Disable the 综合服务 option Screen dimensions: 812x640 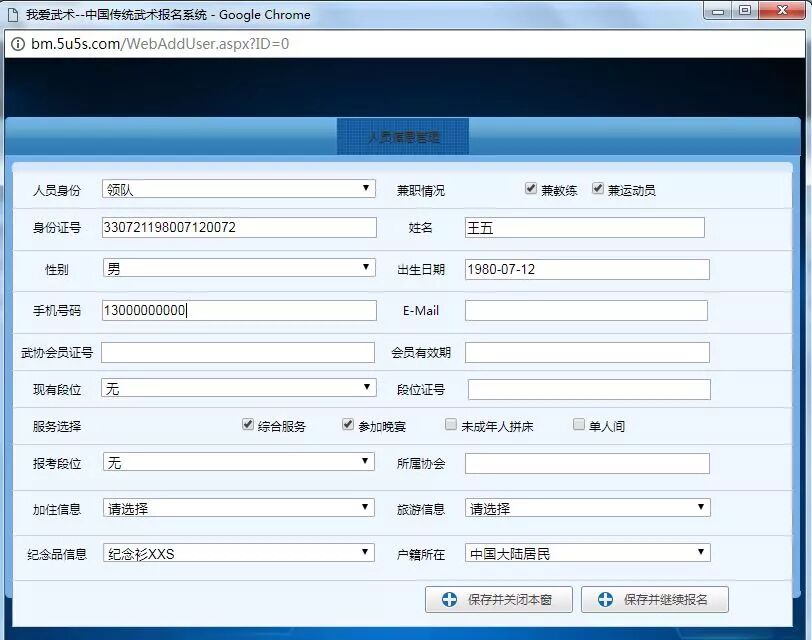point(248,425)
